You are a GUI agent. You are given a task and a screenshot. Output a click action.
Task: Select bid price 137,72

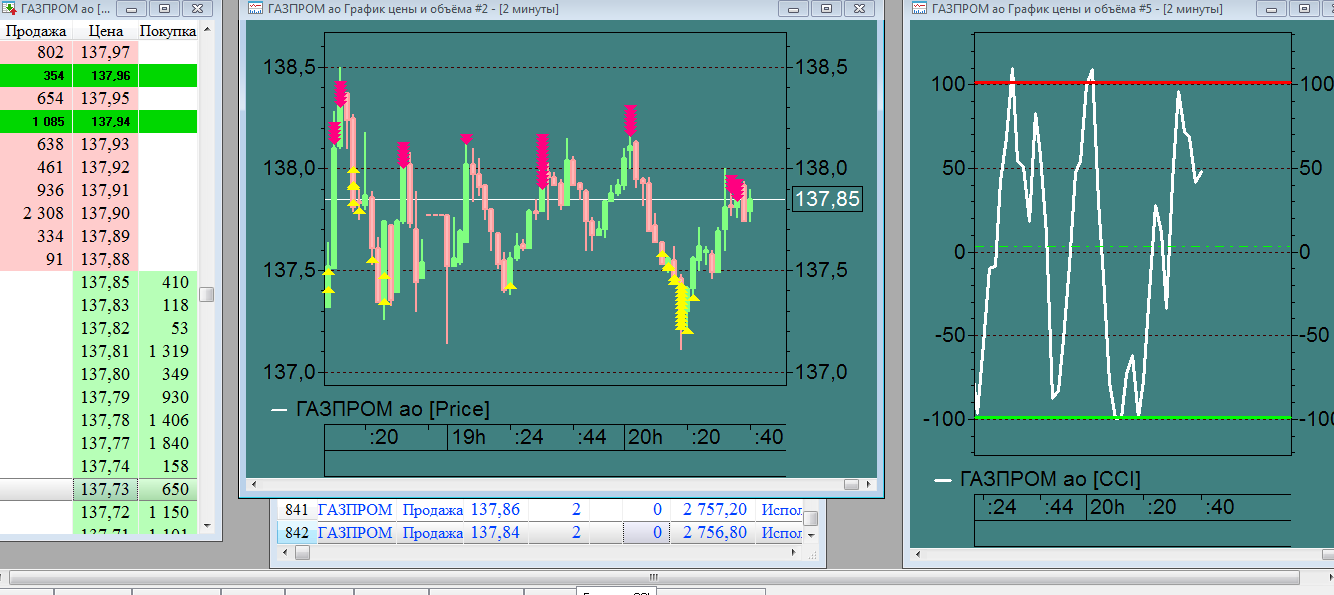coord(105,512)
